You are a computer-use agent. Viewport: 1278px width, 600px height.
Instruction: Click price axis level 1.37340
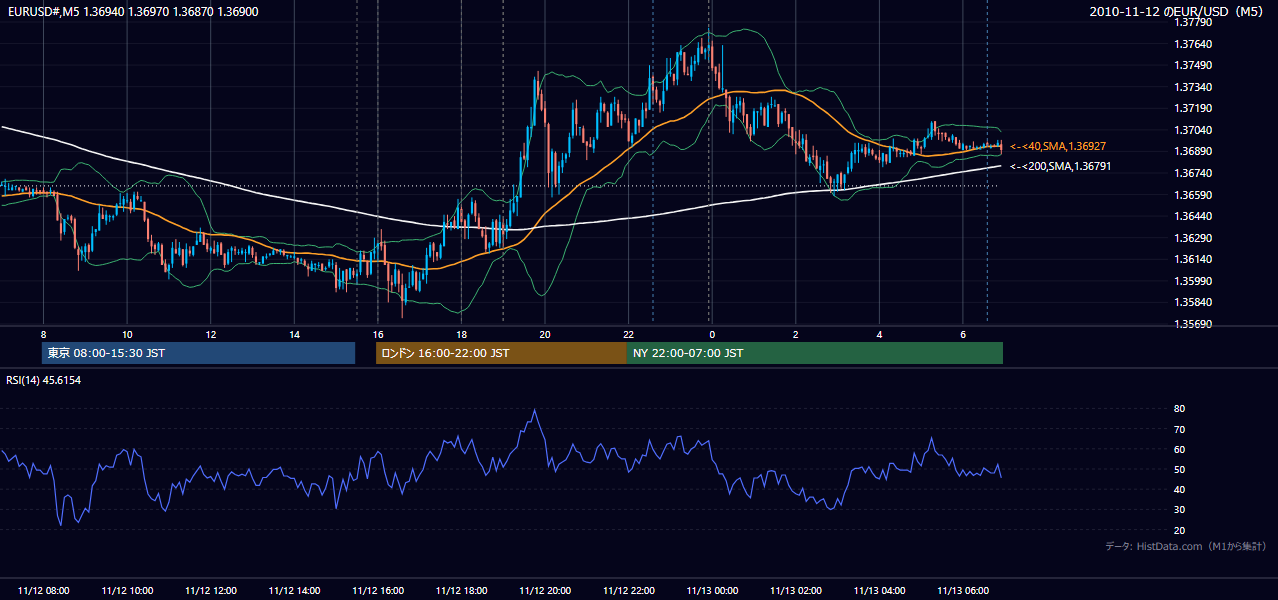(x=1194, y=87)
